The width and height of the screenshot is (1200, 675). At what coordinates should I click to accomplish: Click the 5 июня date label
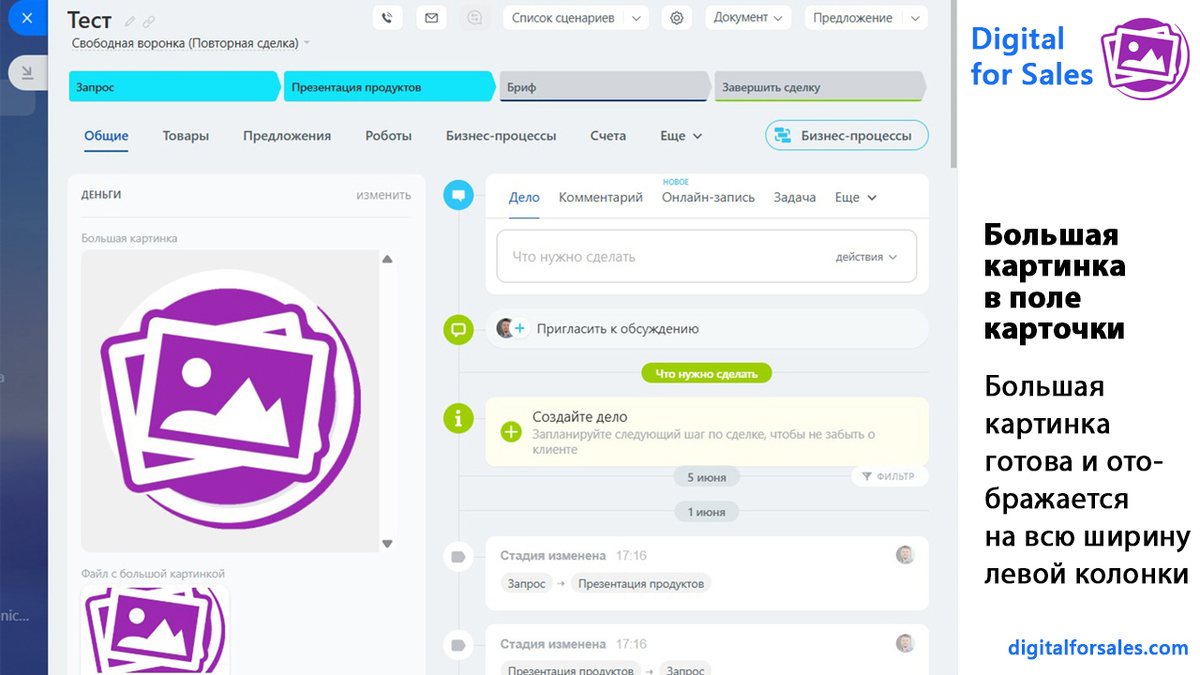tap(707, 478)
